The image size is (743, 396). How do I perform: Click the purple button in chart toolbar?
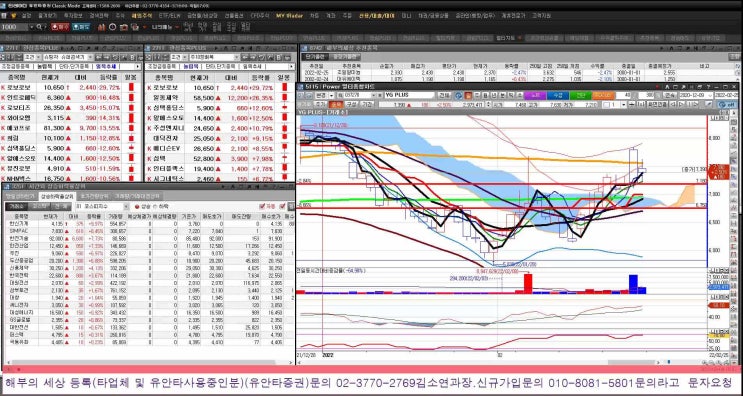535,95
